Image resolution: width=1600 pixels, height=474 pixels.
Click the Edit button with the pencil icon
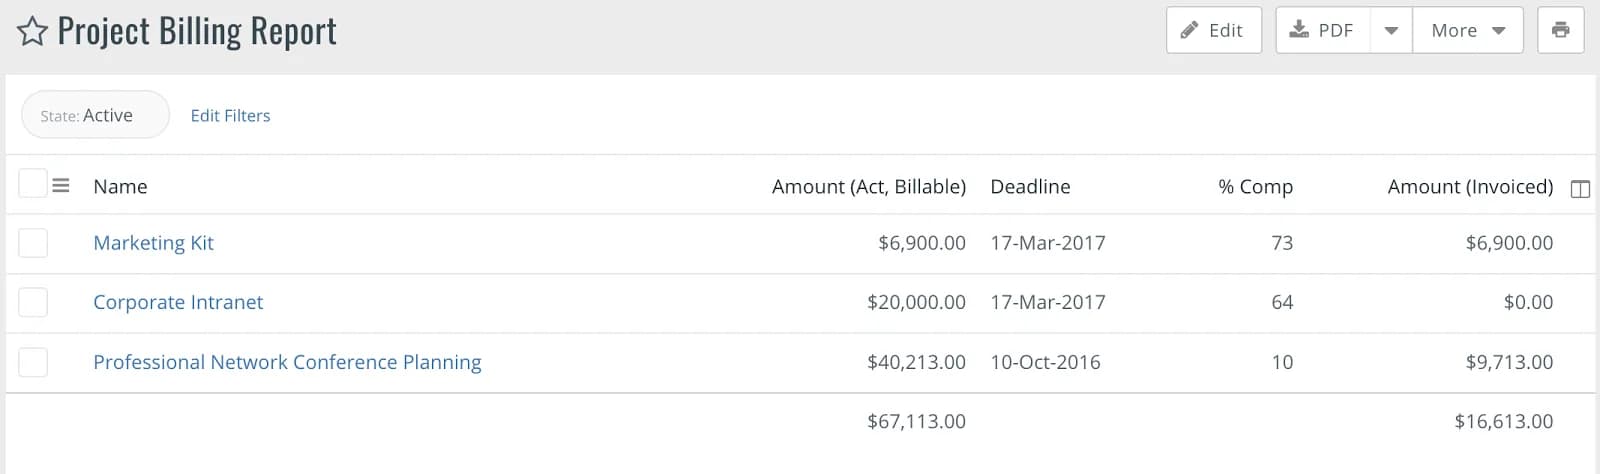click(1213, 30)
